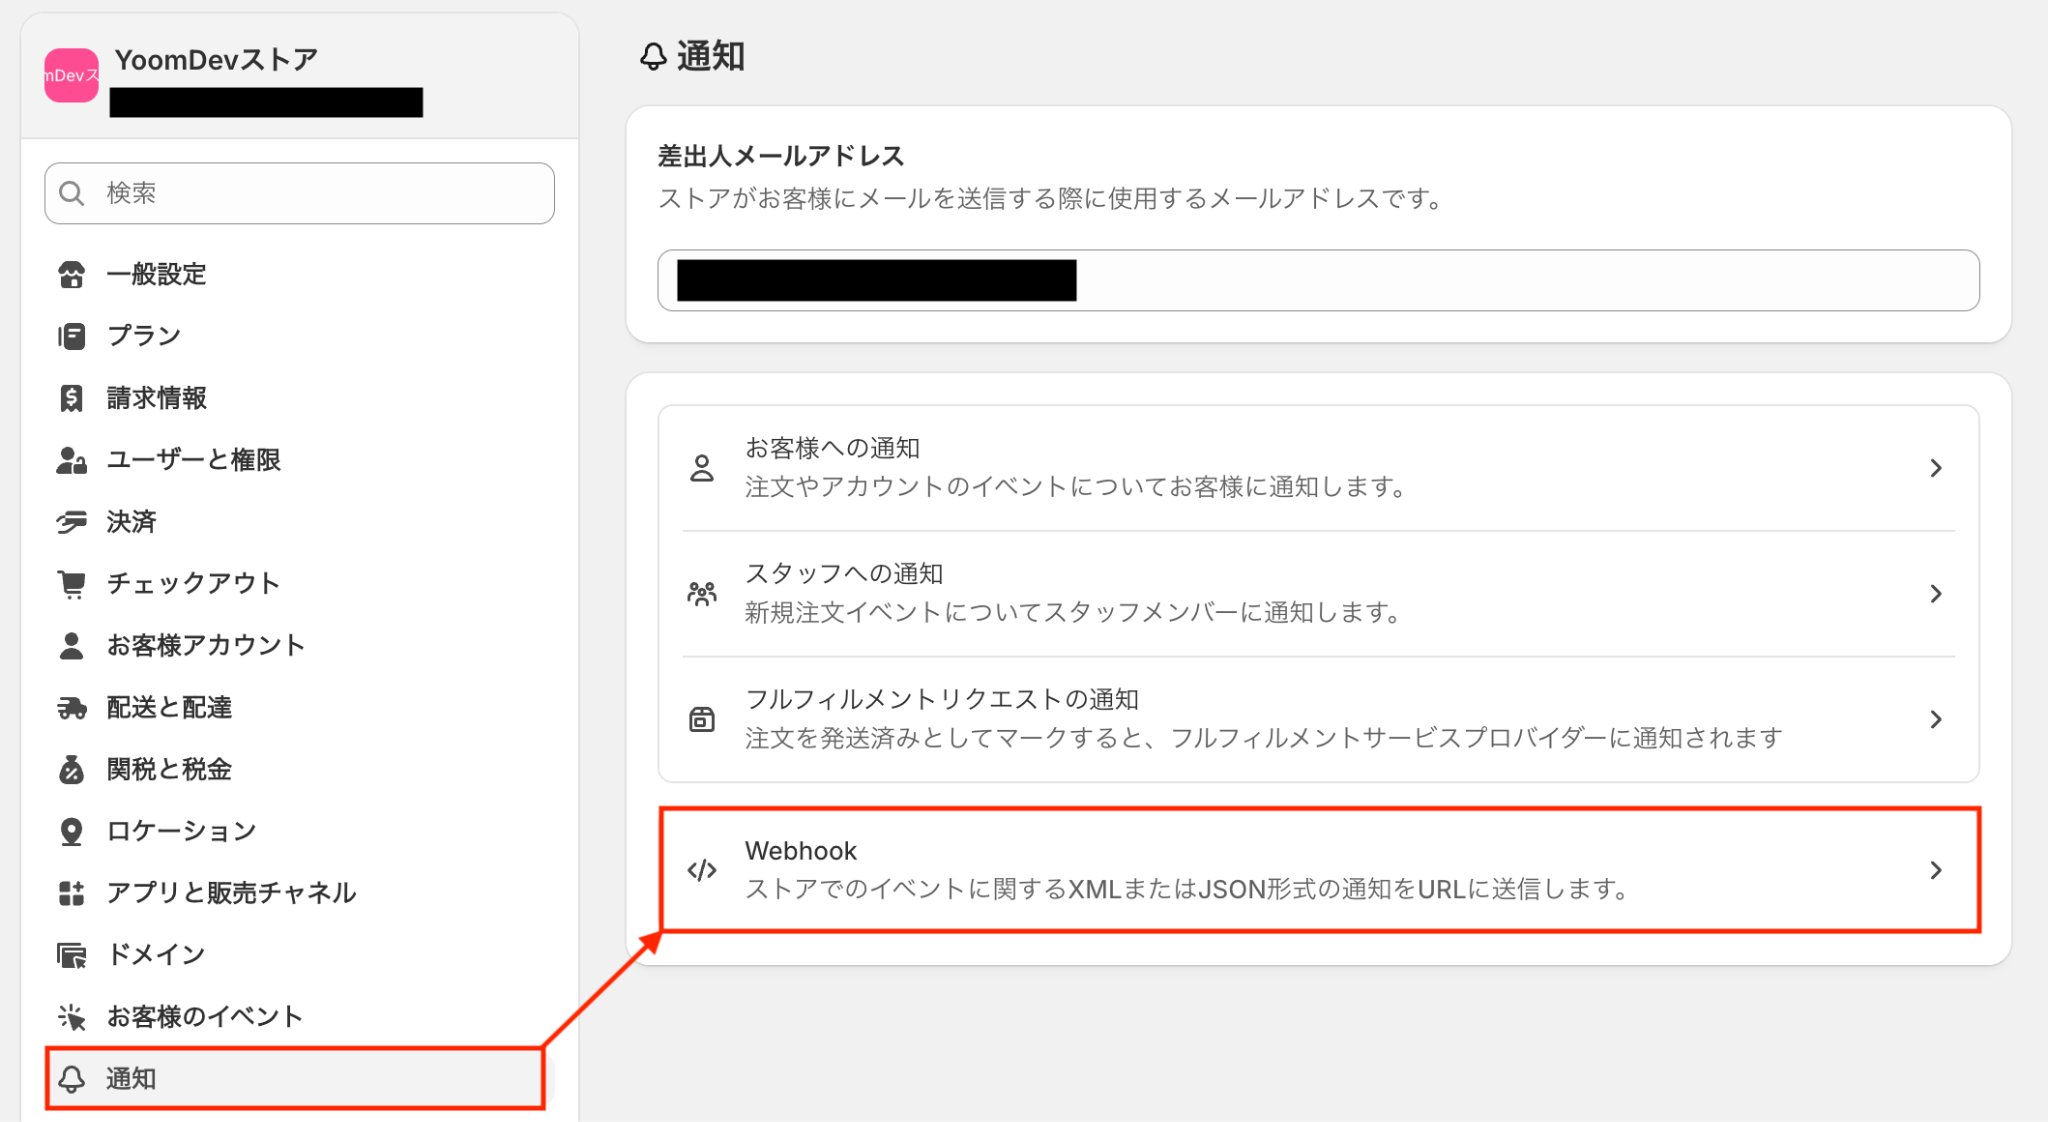Open スタッフへの通知 via right chevron
Screen dimensions: 2048x1122
1936,594
